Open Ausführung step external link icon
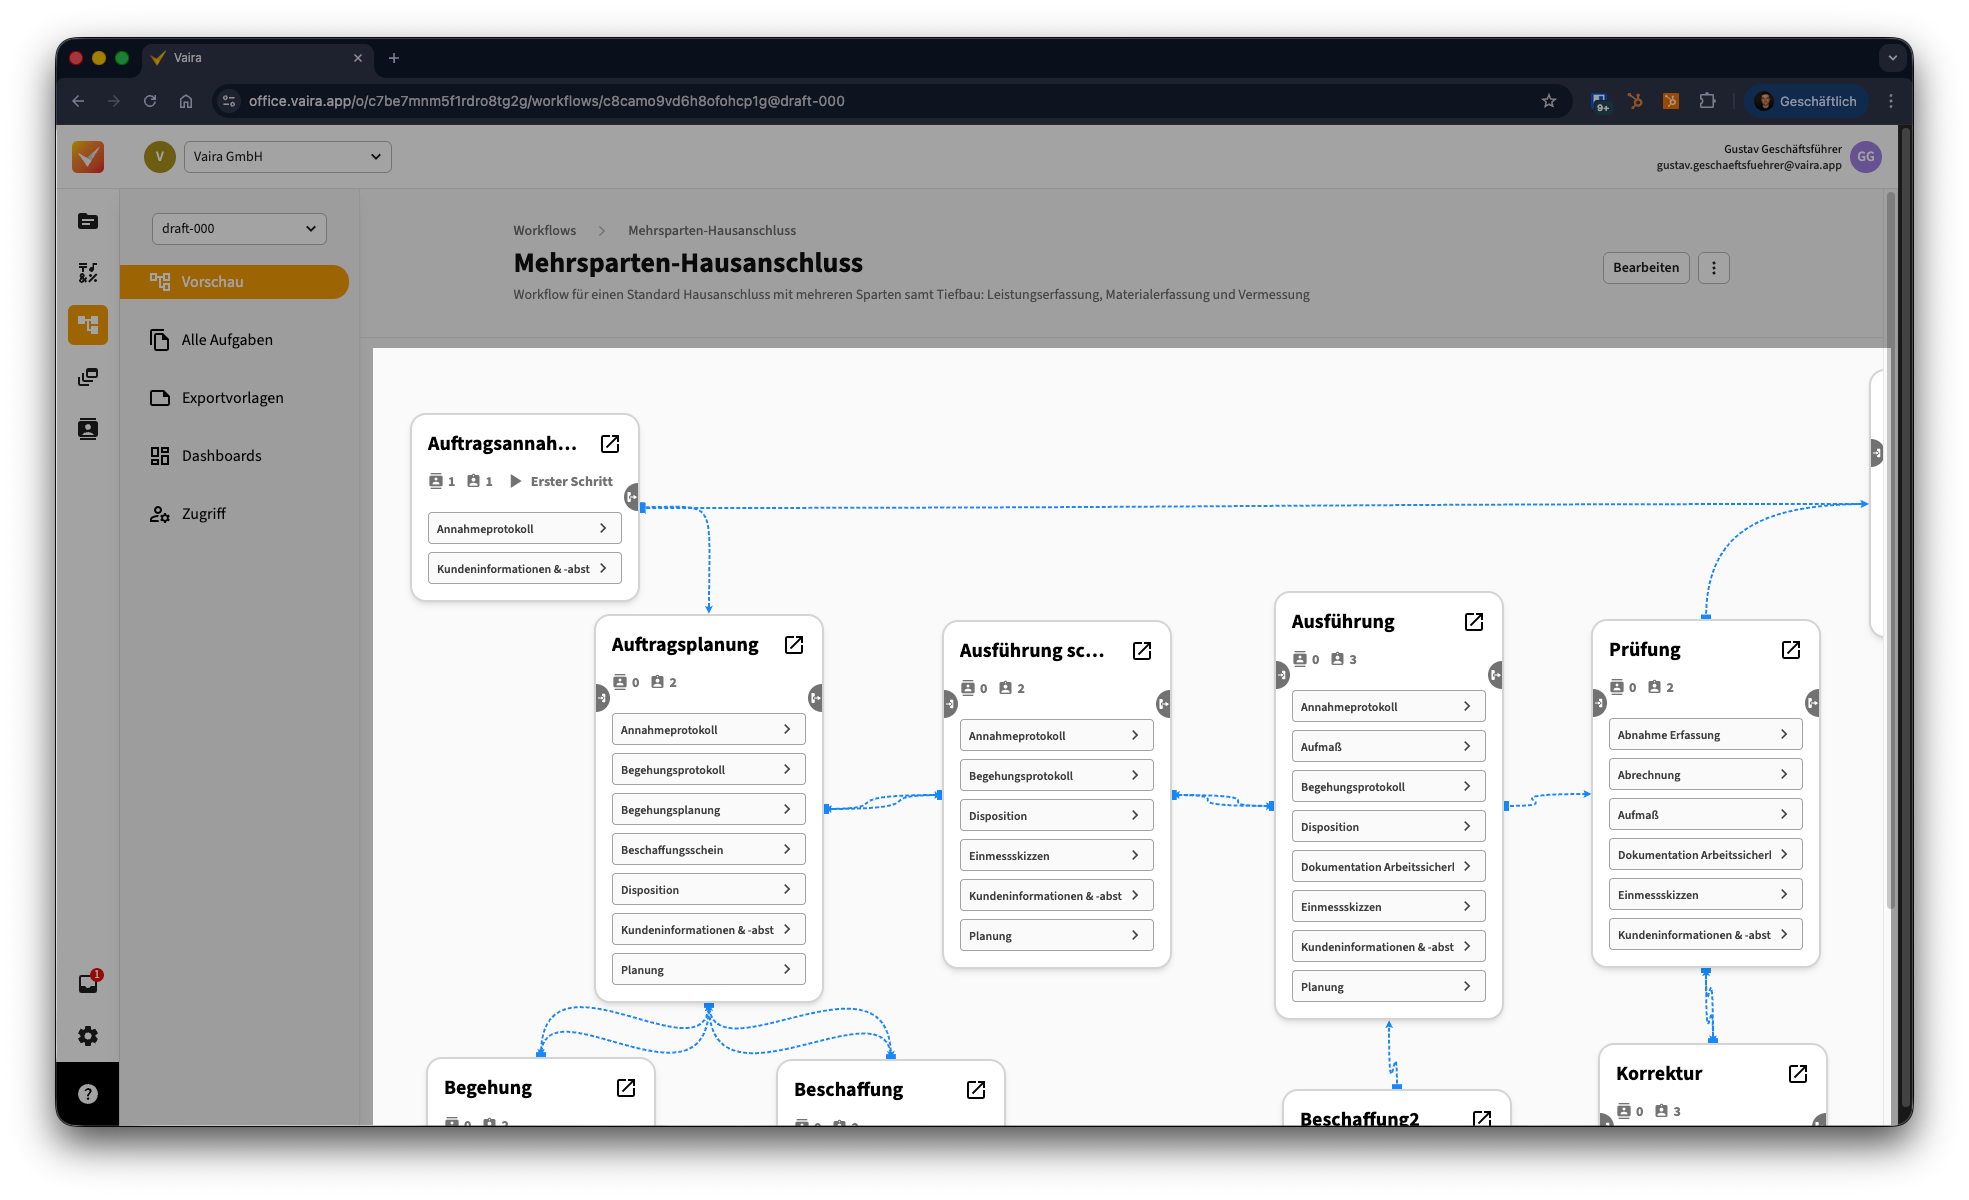The width and height of the screenshot is (1969, 1200). [x=1474, y=622]
